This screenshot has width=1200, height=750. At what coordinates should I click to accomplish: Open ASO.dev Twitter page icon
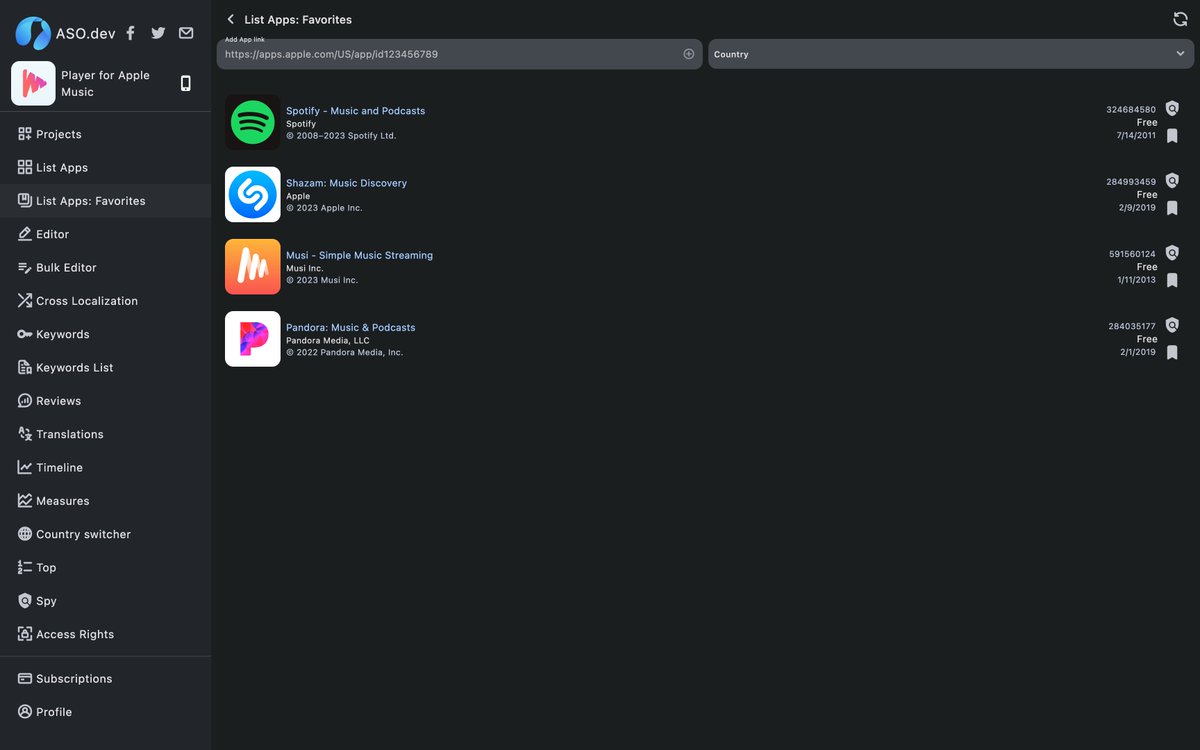pos(158,33)
